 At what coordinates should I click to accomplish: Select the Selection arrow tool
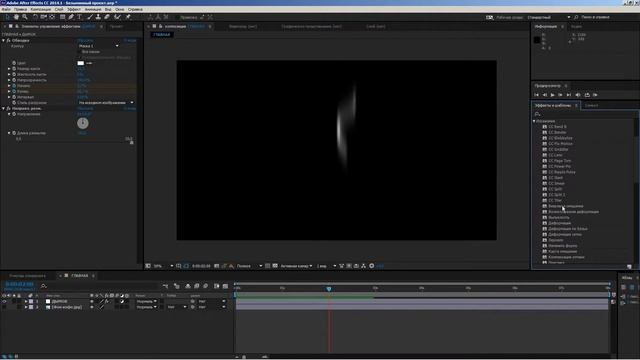(7, 17)
